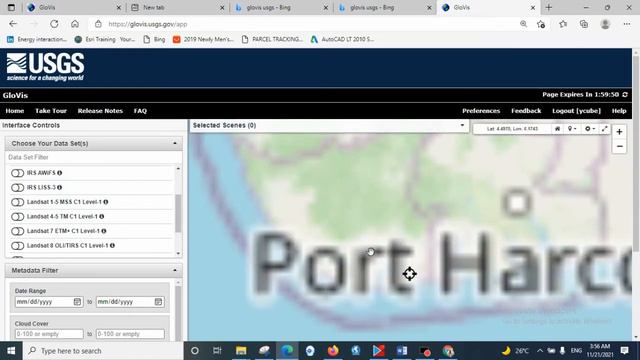This screenshot has height=360, width=640.
Task: Open the Take Tour menu item
Action: click(51, 111)
